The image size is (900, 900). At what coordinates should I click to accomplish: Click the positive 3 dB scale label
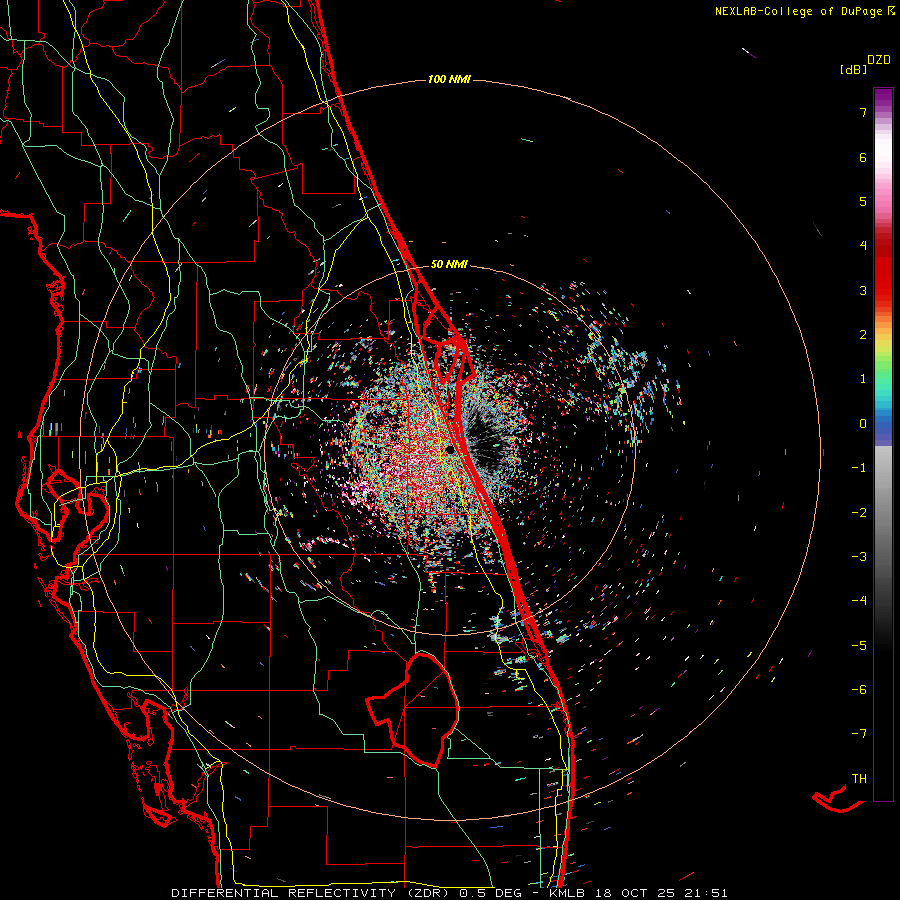point(863,290)
